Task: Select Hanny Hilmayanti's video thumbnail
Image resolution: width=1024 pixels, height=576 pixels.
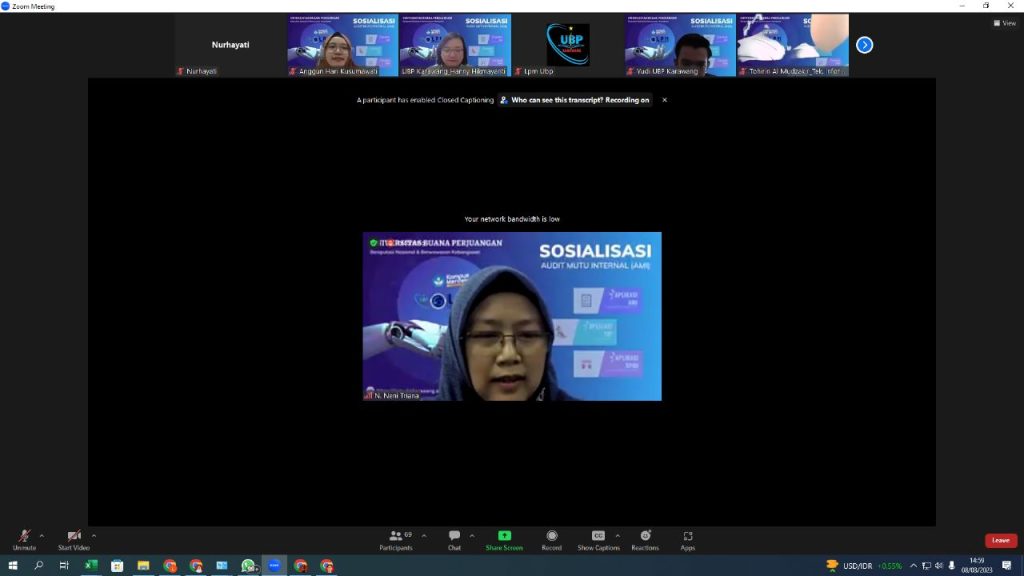Action: (x=455, y=45)
